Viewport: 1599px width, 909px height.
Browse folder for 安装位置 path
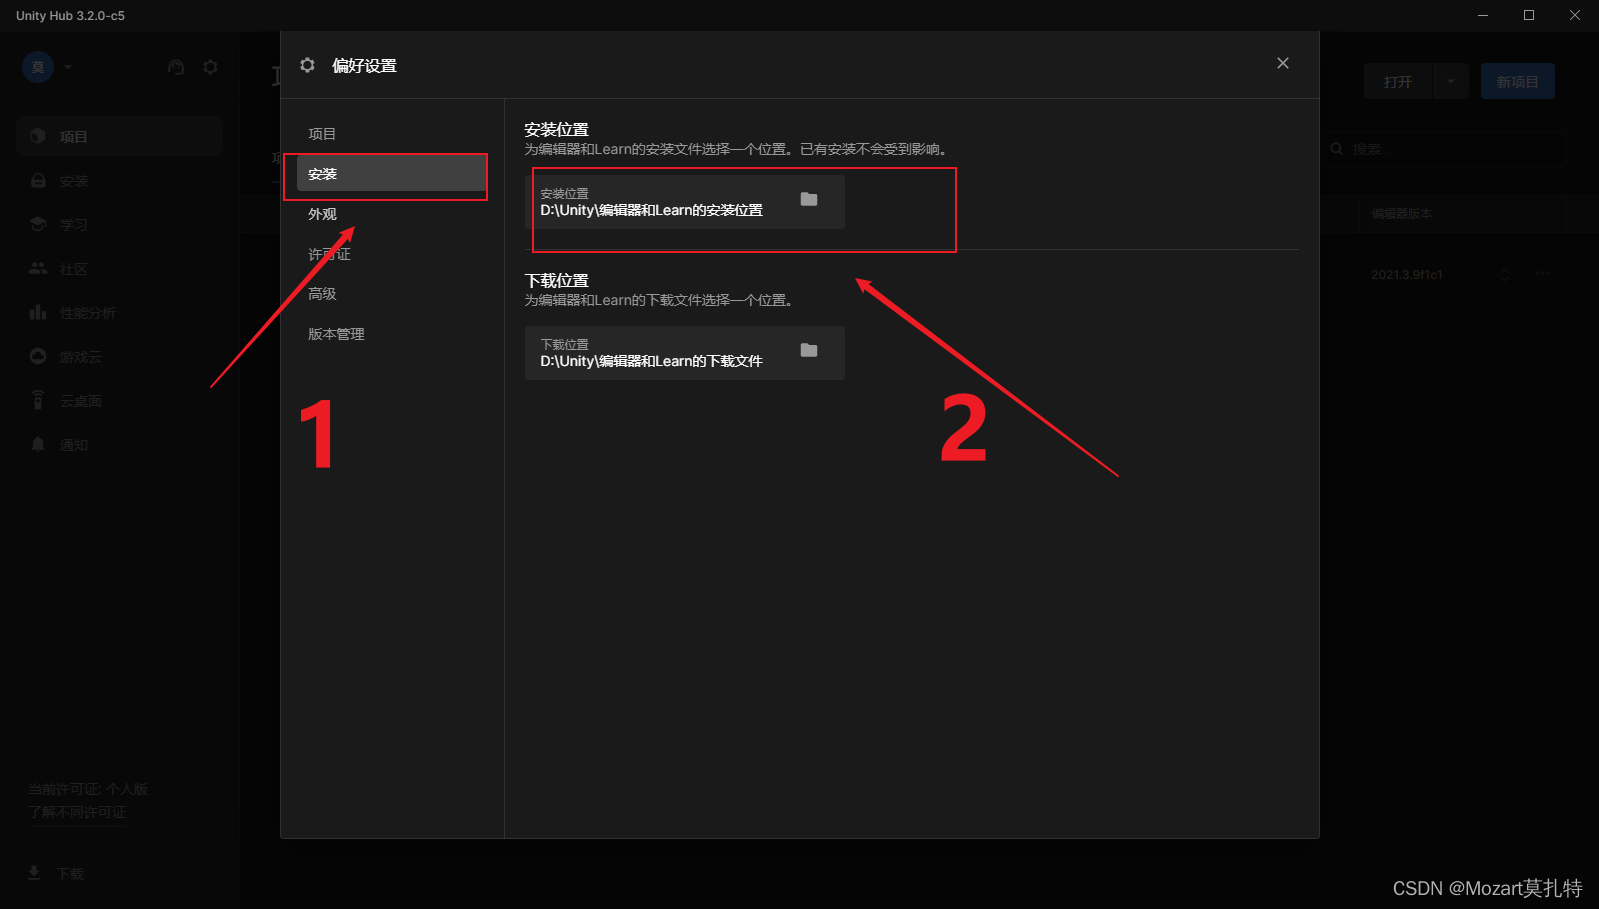tap(809, 200)
